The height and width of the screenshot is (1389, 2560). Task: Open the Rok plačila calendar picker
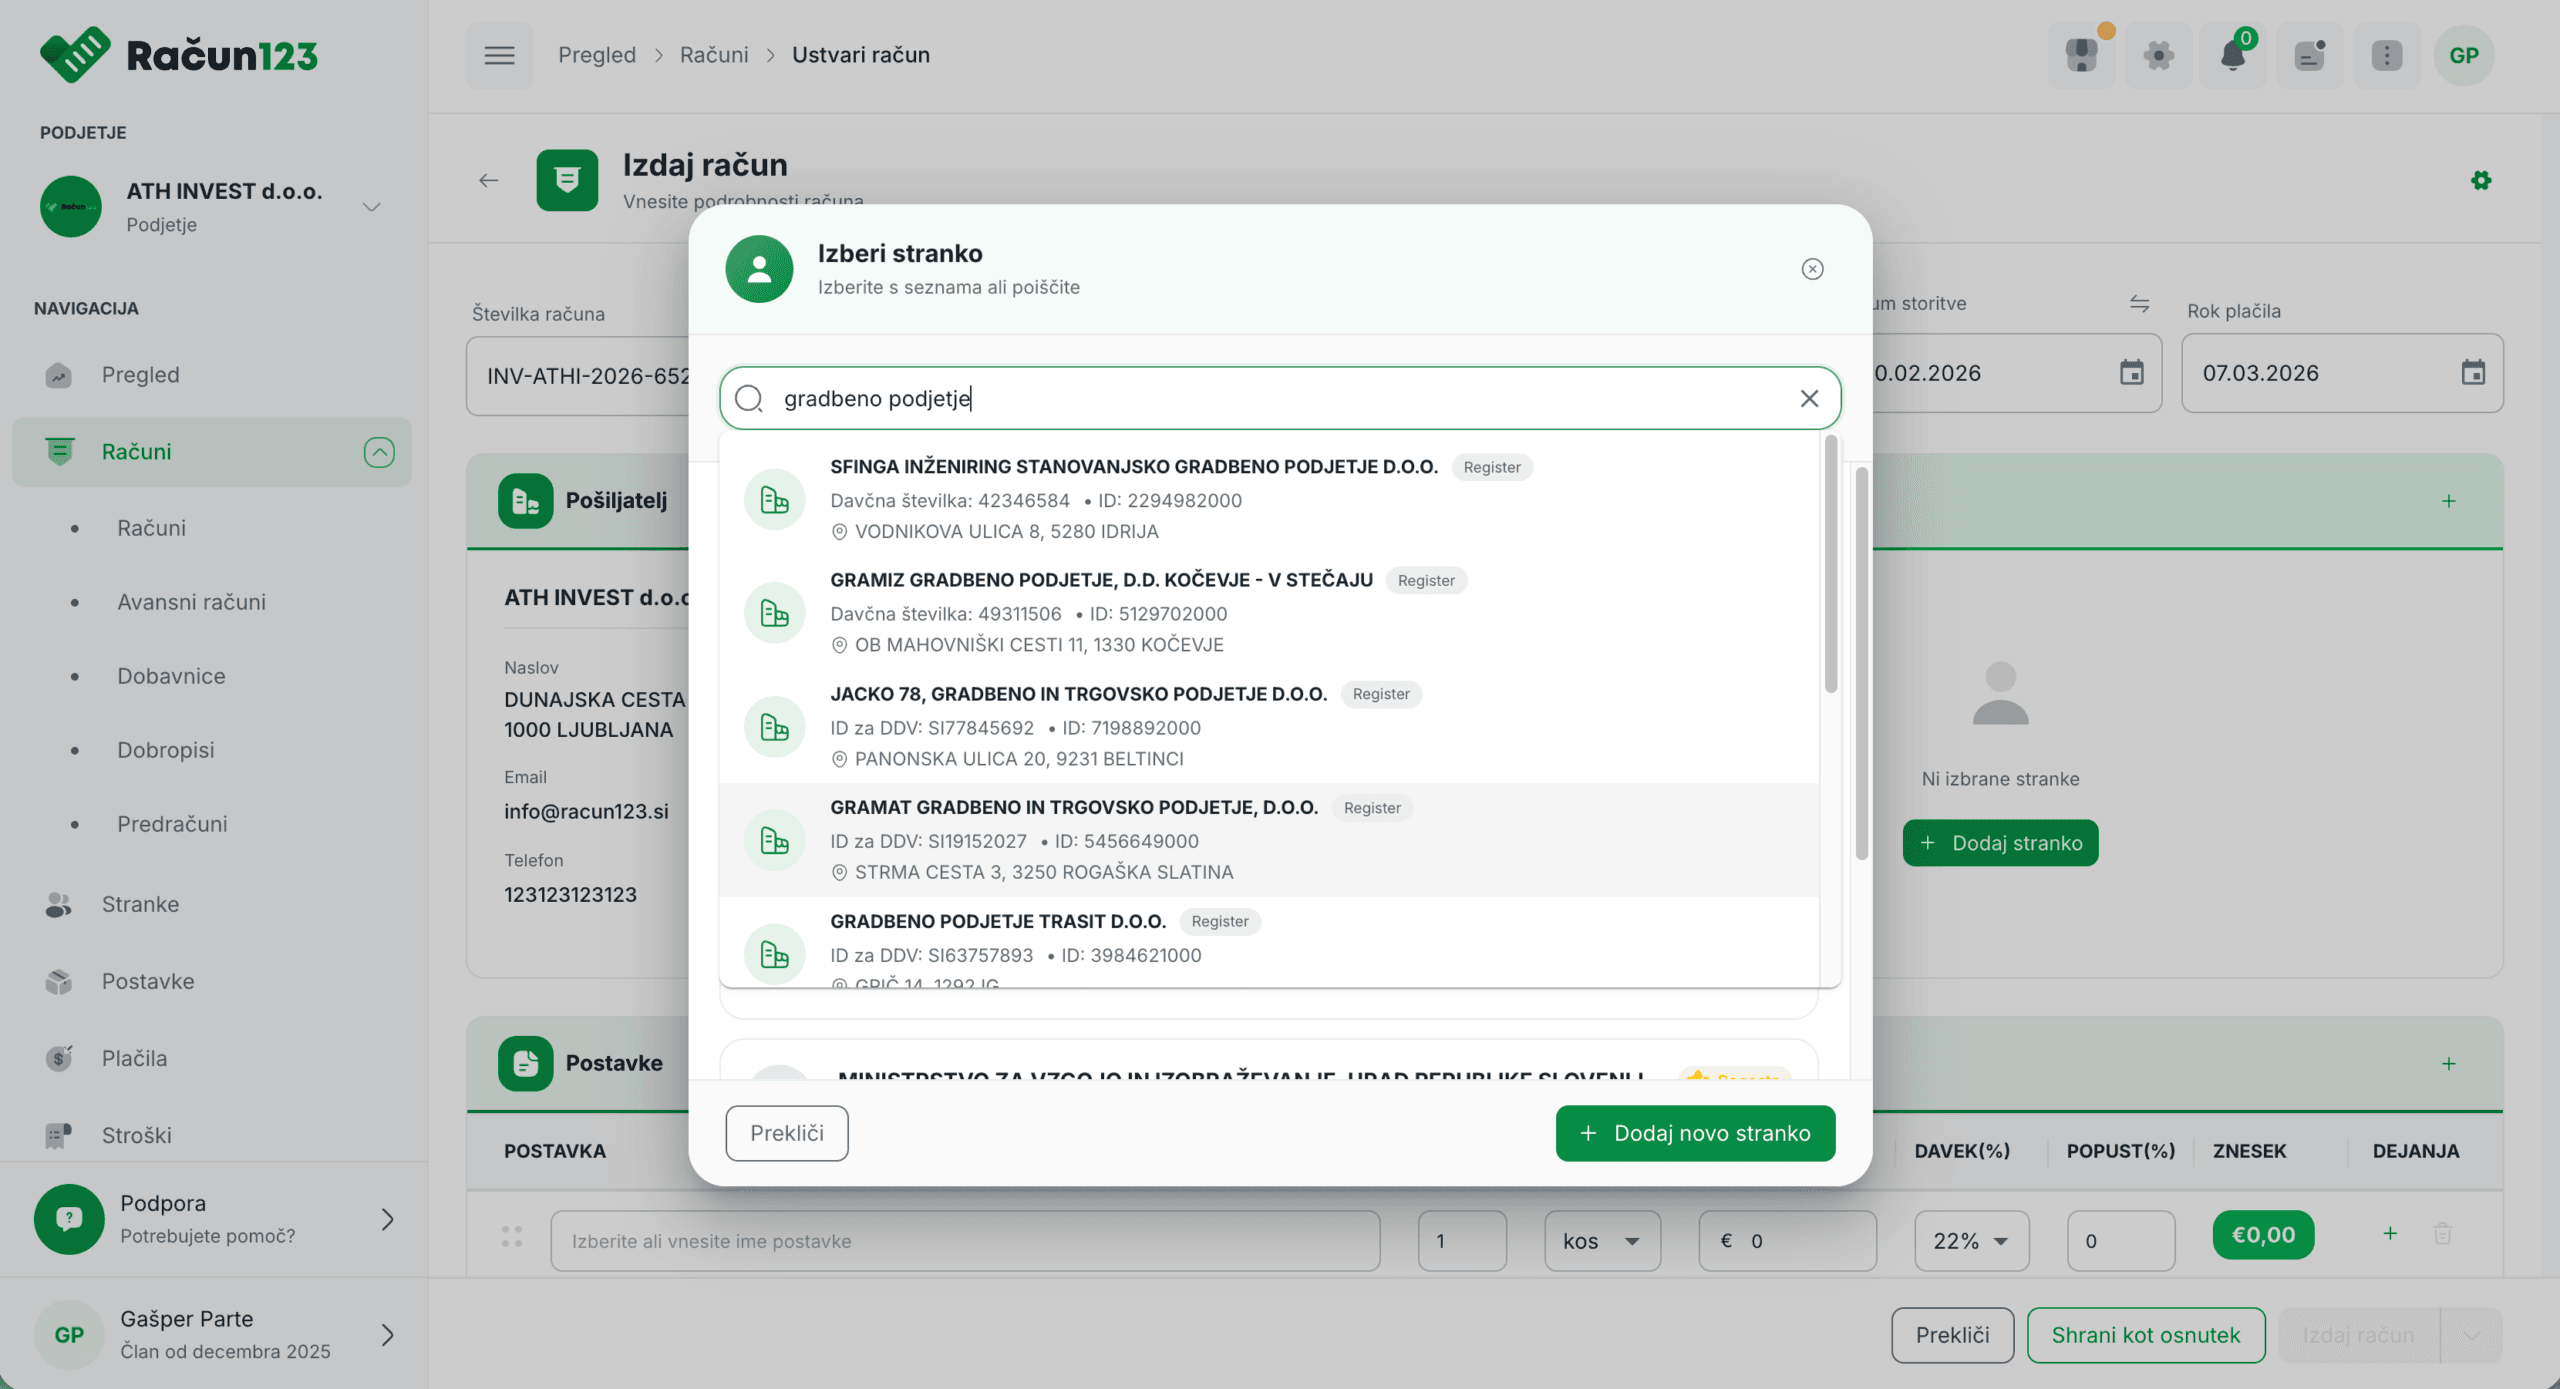(2472, 373)
